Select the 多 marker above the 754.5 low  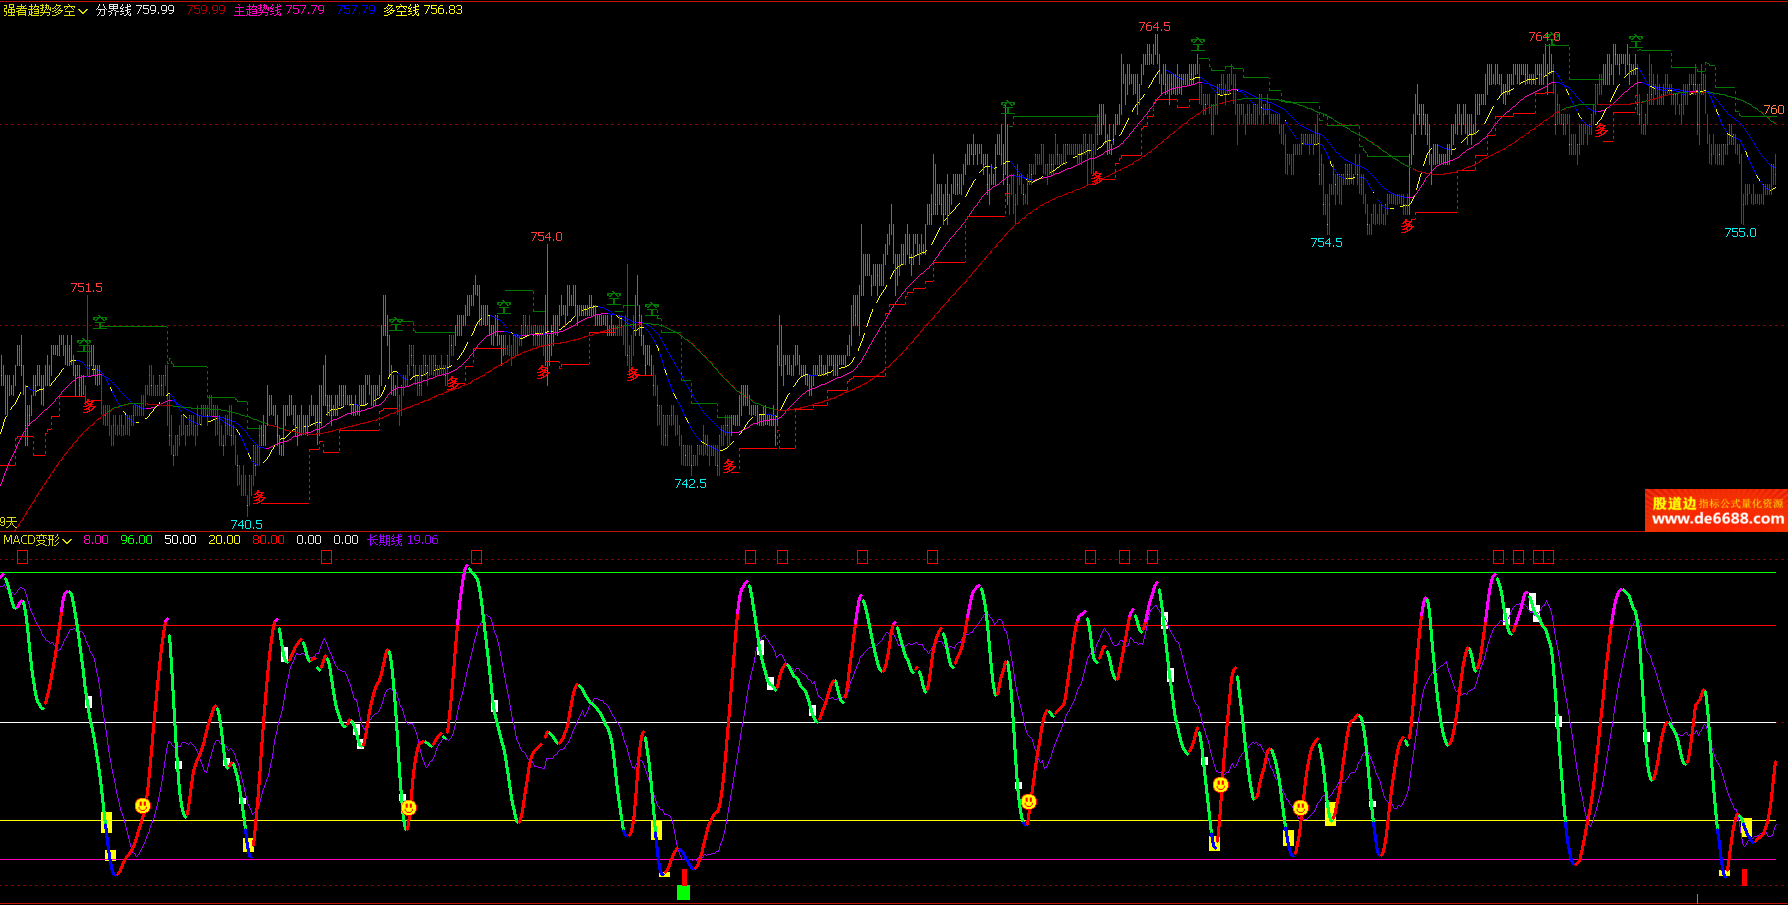tap(1407, 227)
